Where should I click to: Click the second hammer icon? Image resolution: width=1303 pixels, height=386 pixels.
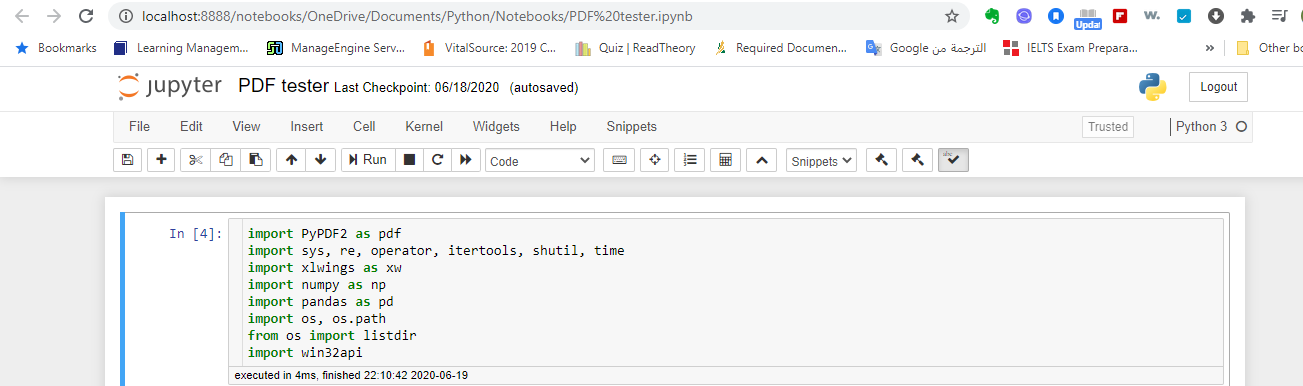coord(917,160)
